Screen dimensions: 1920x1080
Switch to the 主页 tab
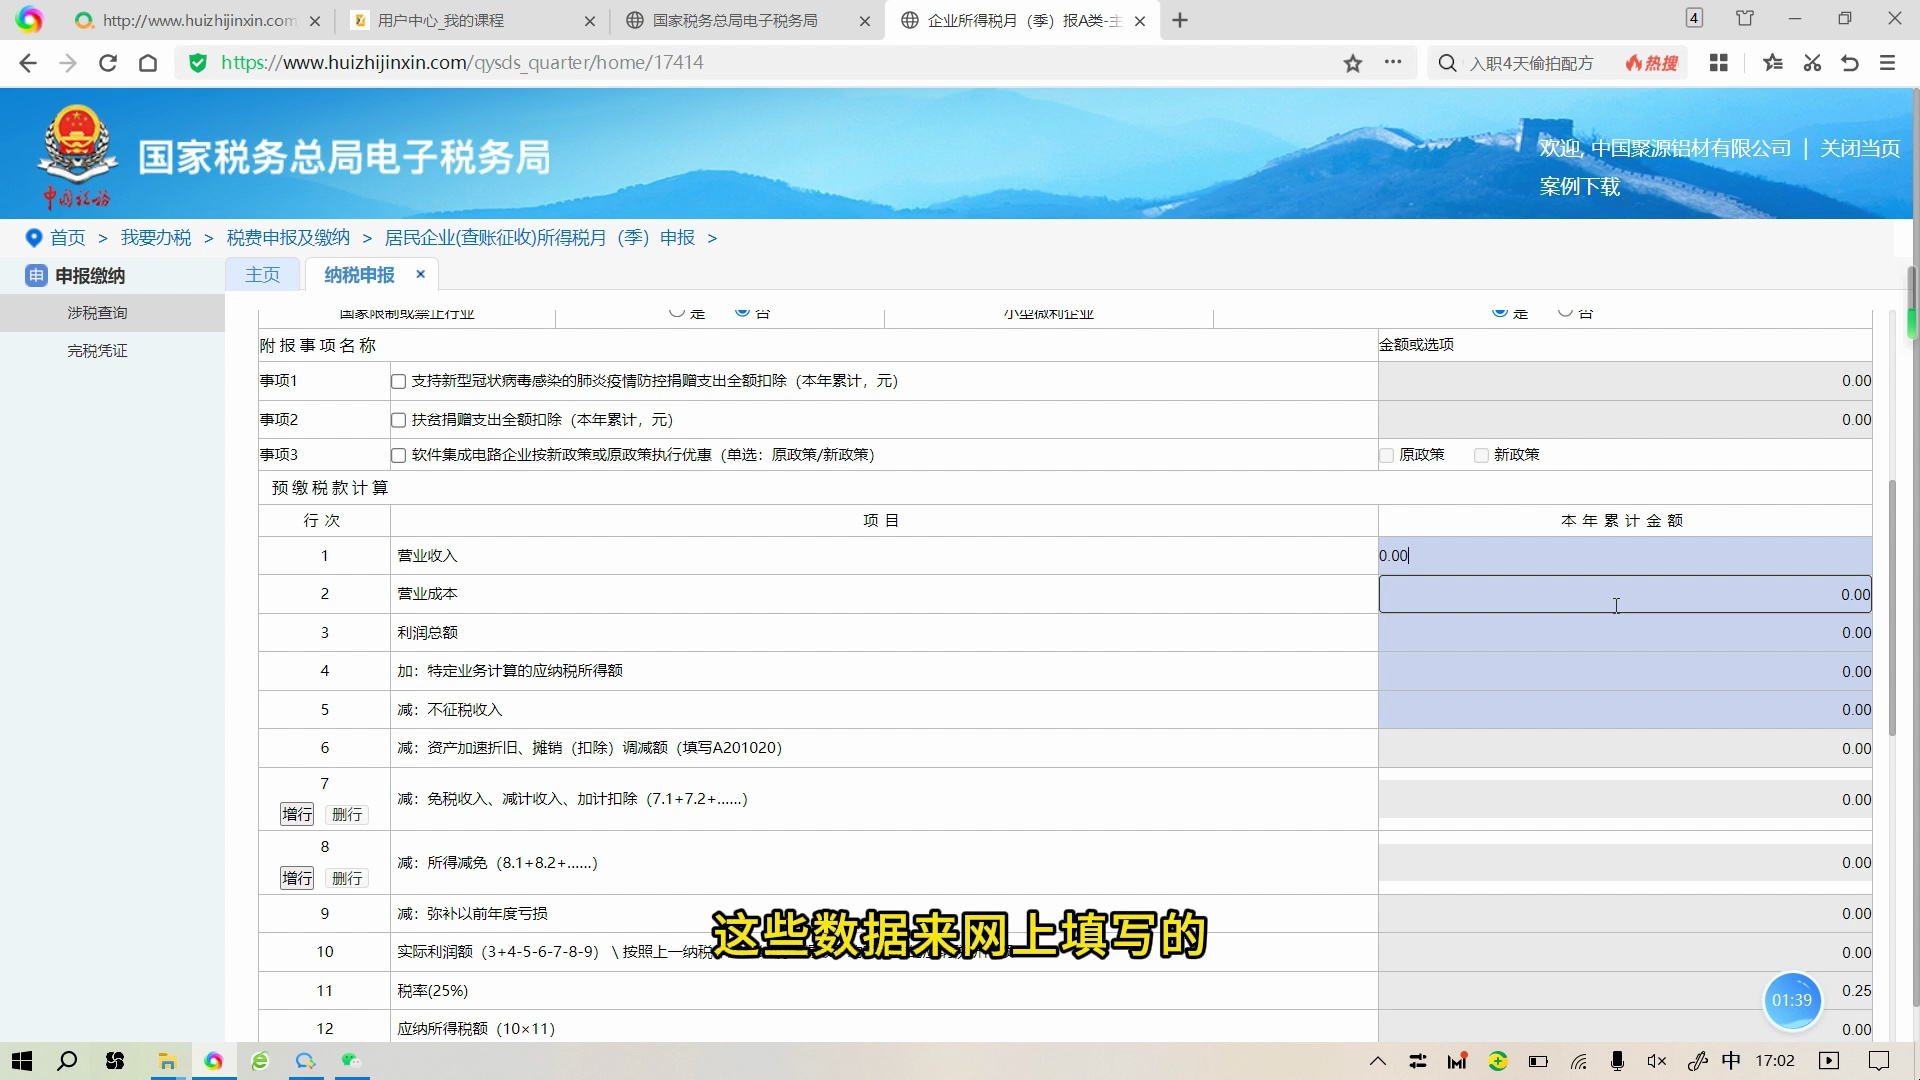click(x=262, y=274)
